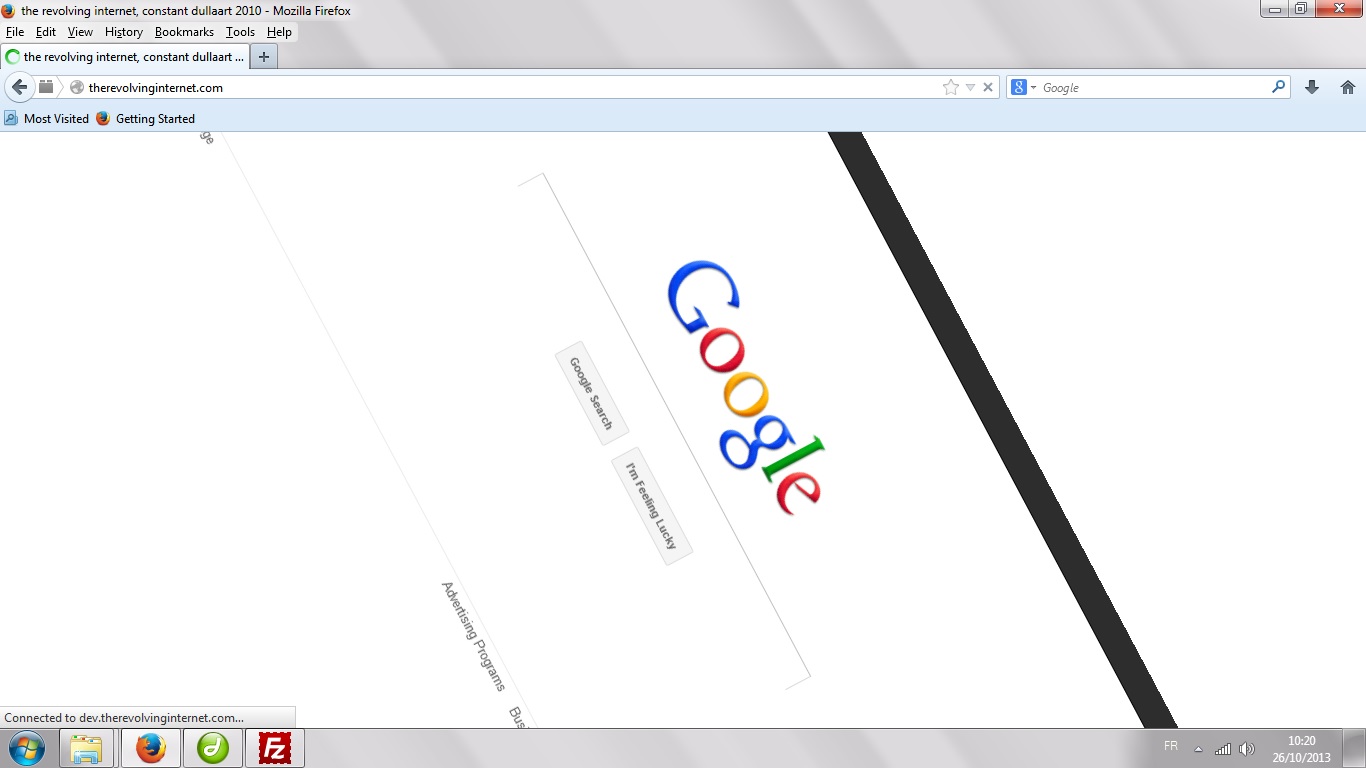Open the Downloads arrow icon
The height and width of the screenshot is (768, 1366).
pyautogui.click(x=1312, y=88)
